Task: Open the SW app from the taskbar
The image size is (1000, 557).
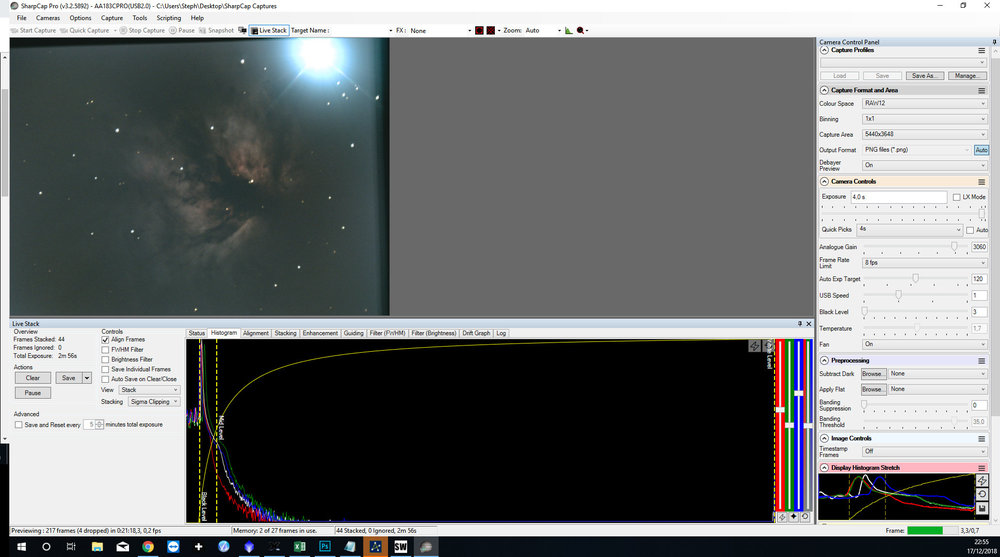Action: [401, 547]
